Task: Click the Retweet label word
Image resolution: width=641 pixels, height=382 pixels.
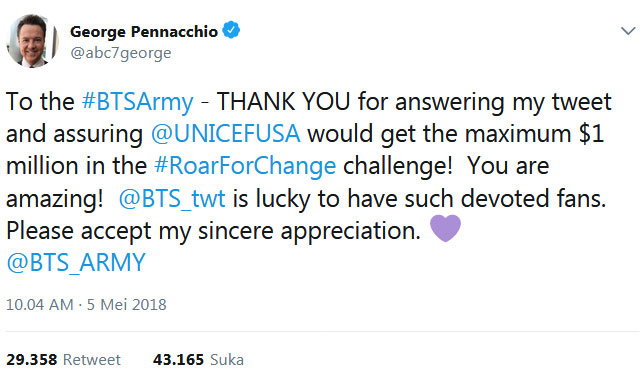Action: pyautogui.click(x=92, y=360)
